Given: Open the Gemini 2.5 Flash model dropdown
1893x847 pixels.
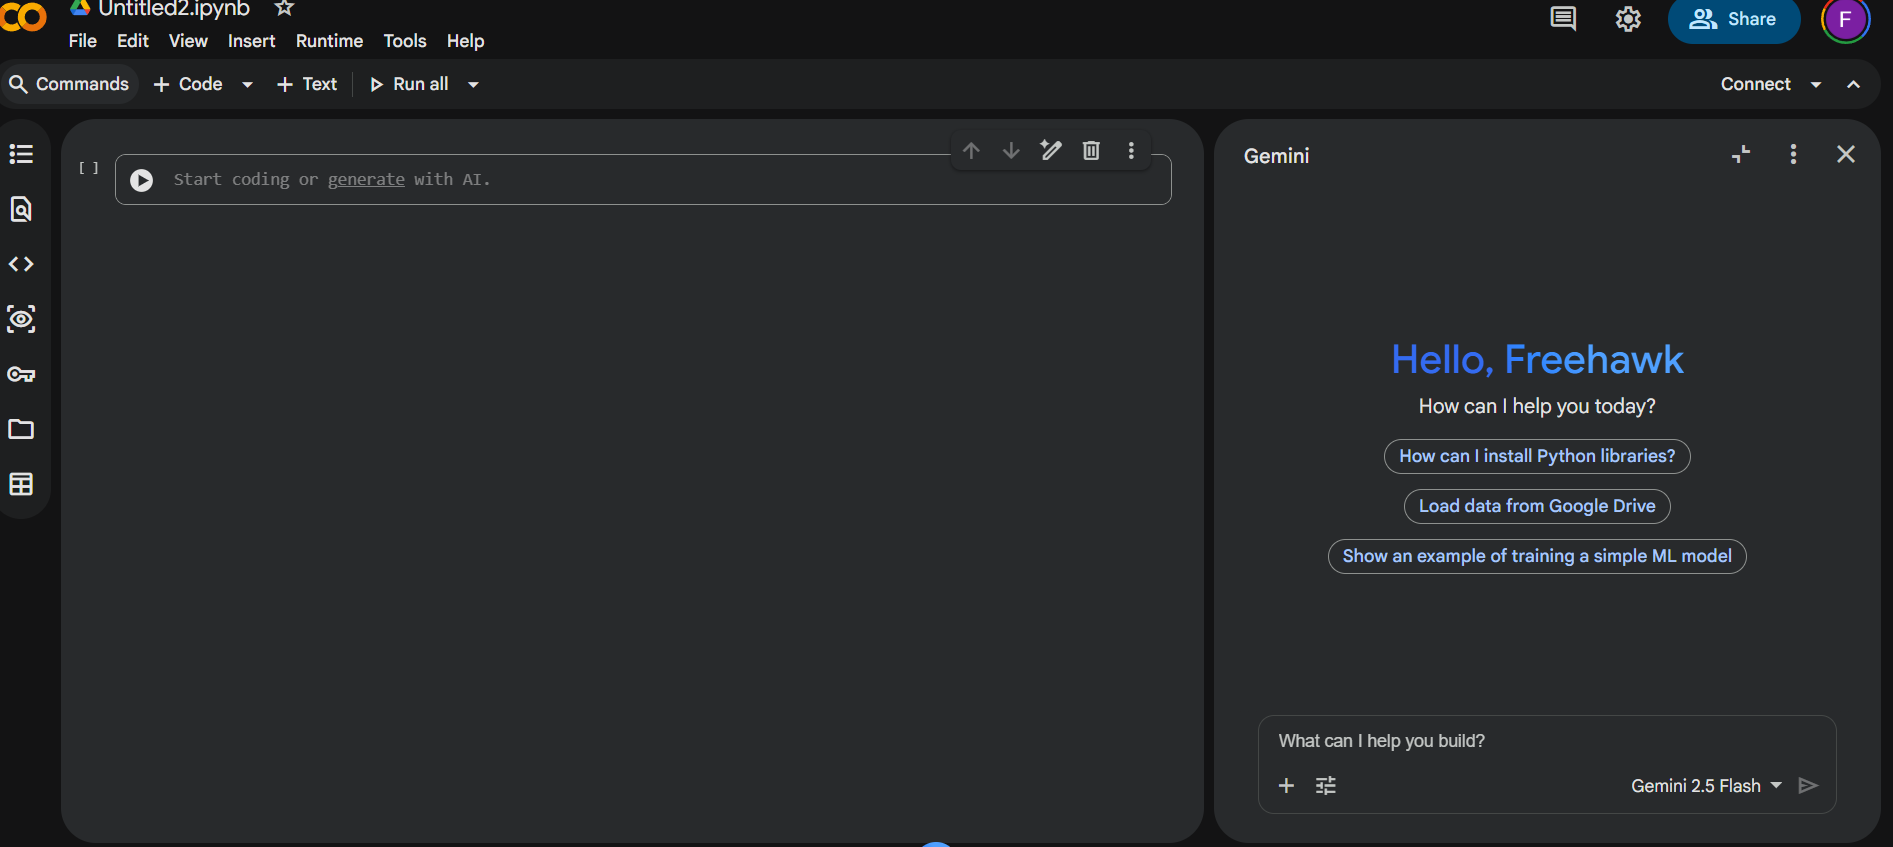Looking at the screenshot, I should (x=1706, y=786).
